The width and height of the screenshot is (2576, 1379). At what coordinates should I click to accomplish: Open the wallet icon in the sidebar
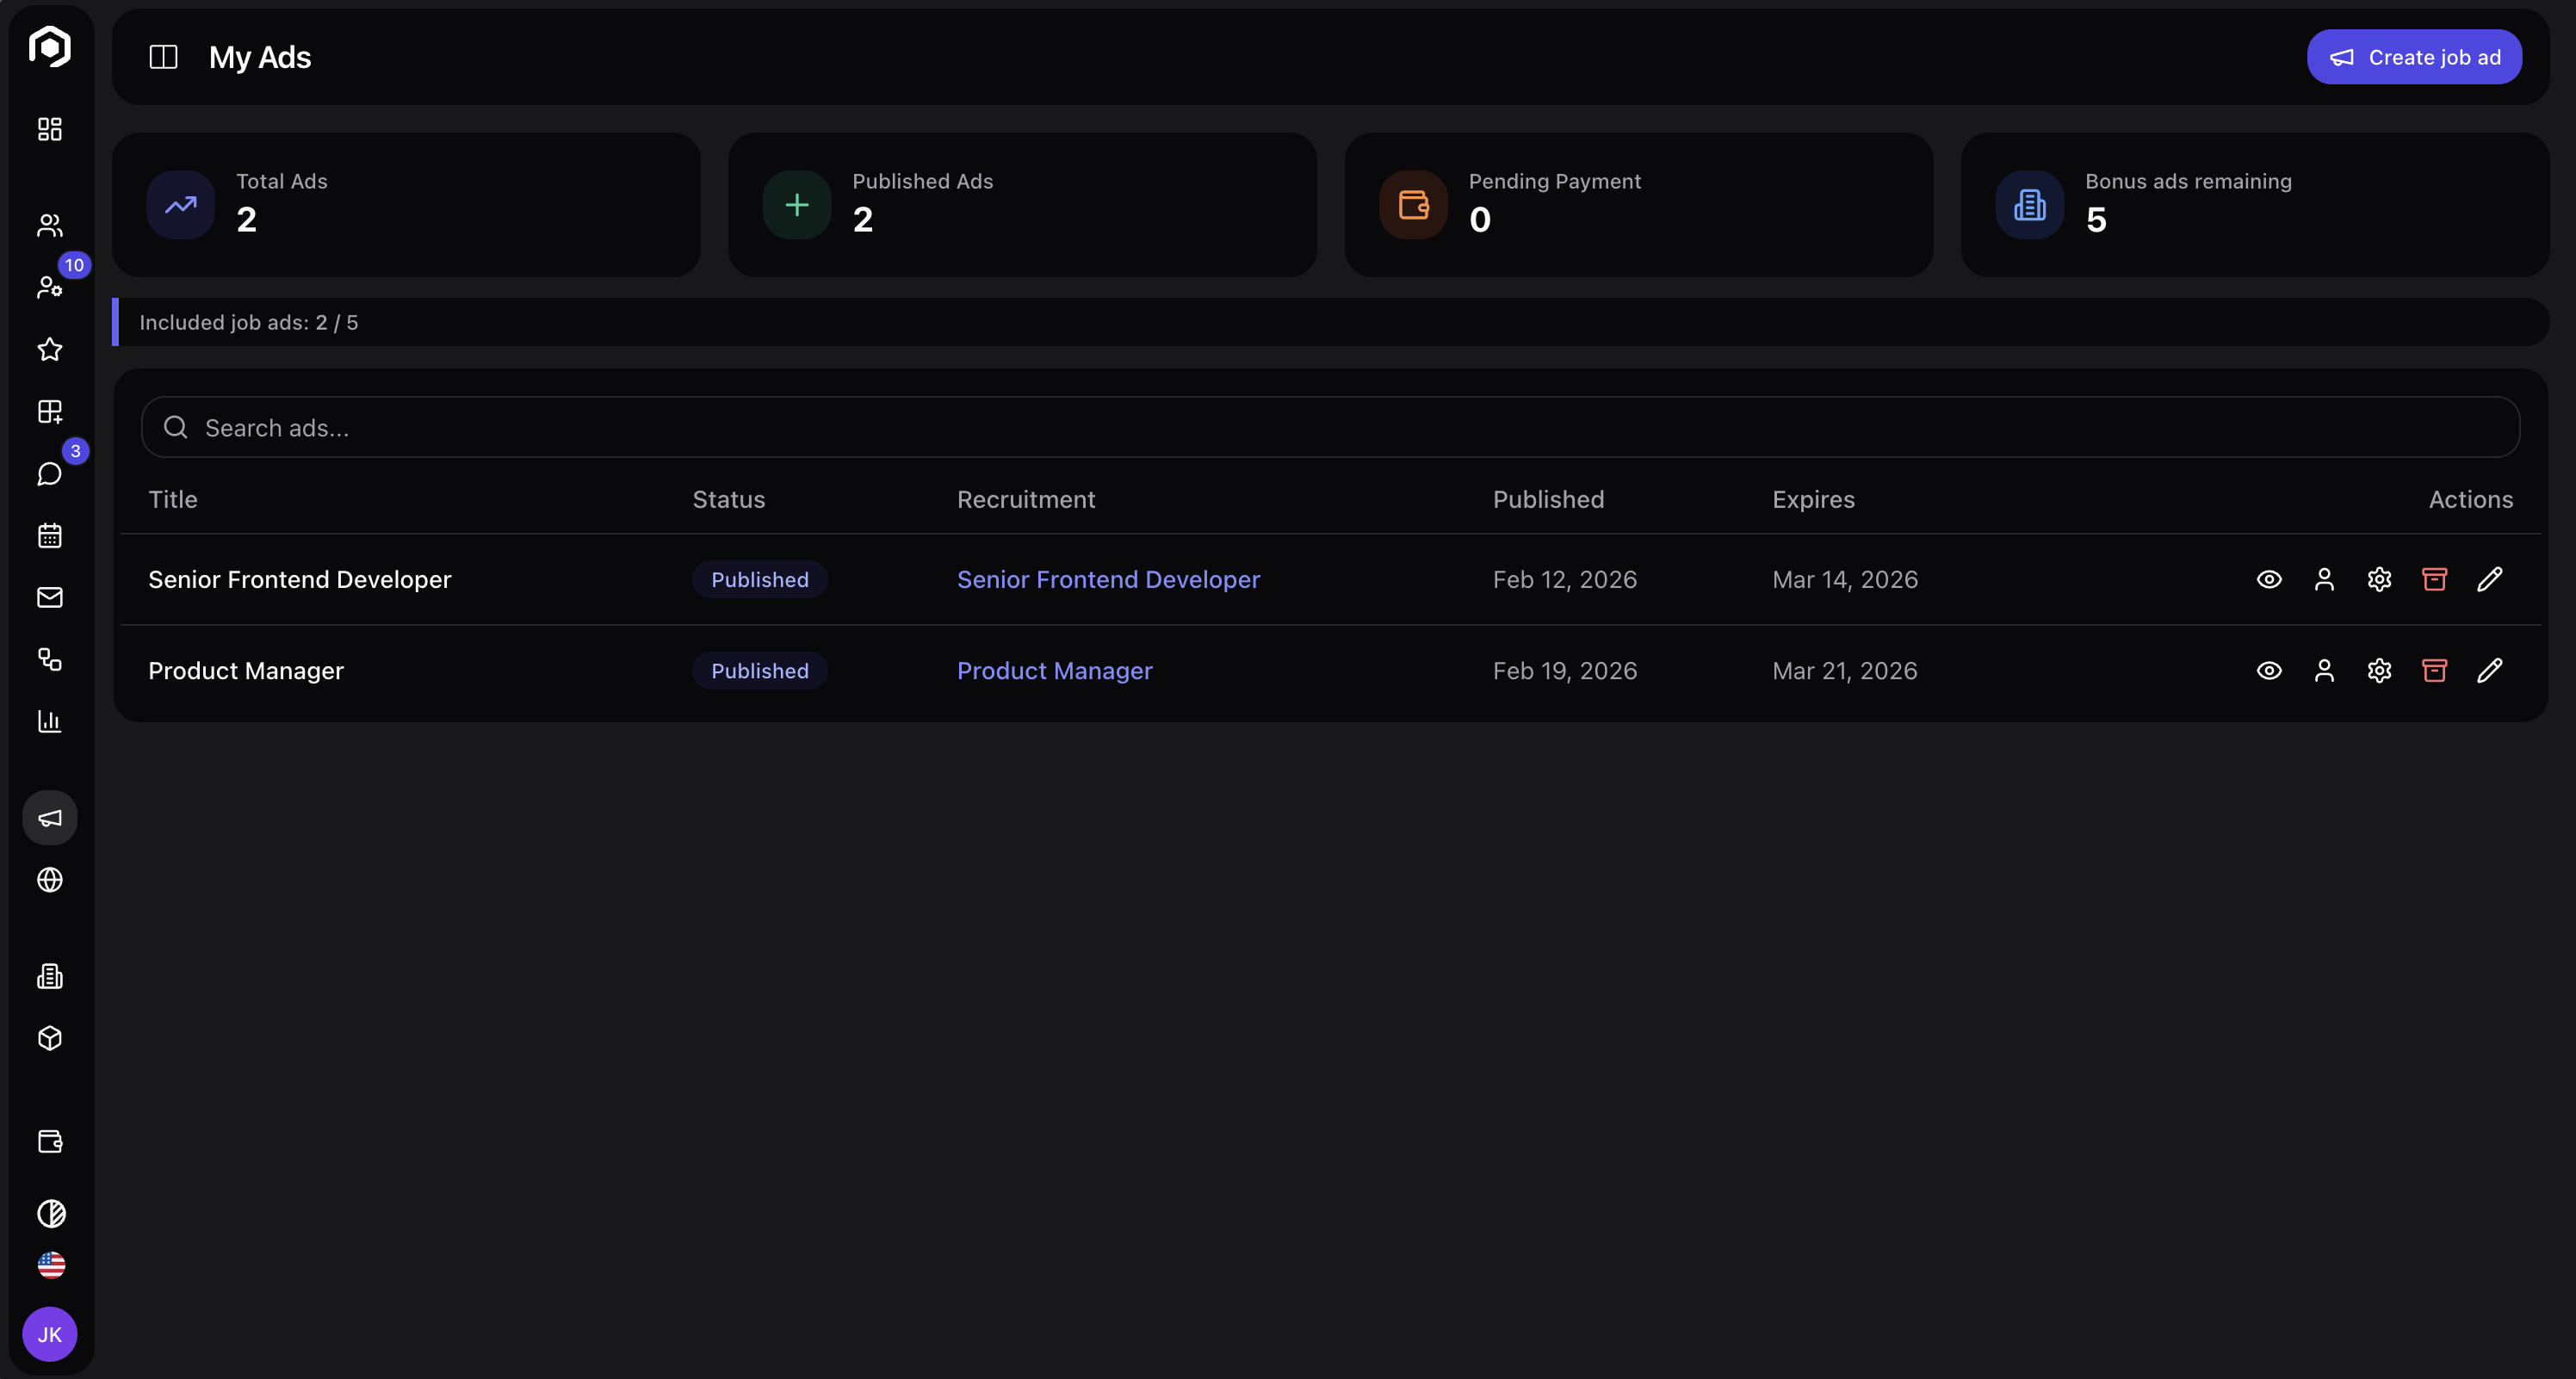49,1141
